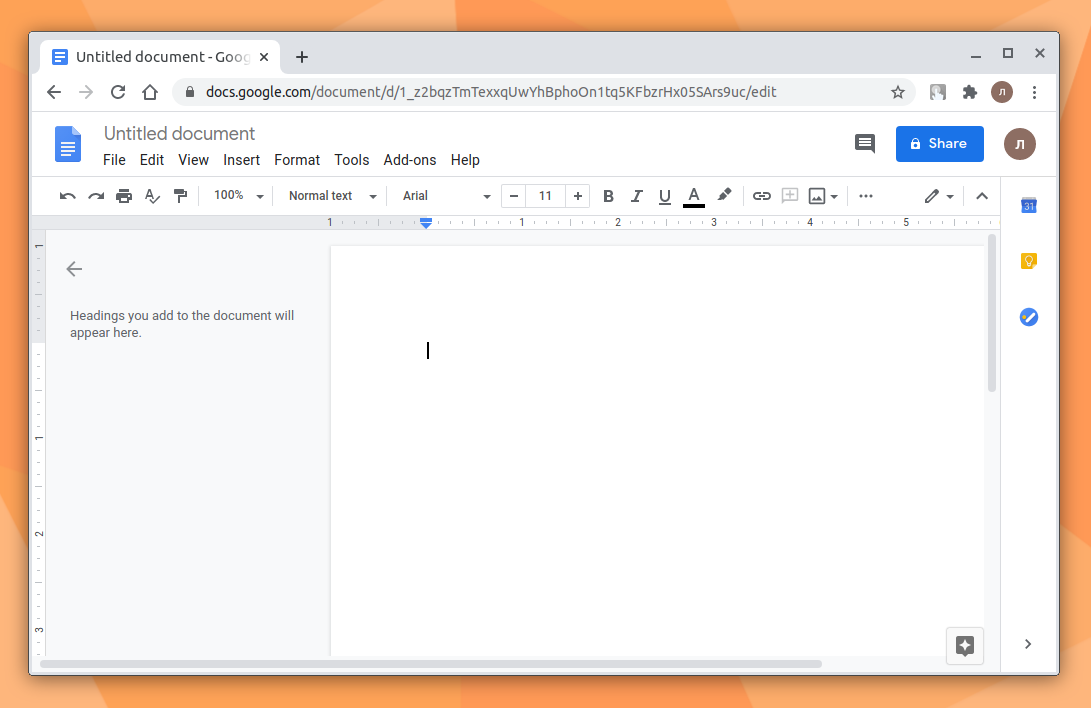Image resolution: width=1091 pixels, height=708 pixels.
Task: Open comment history icon beside Share
Action: pyautogui.click(x=865, y=144)
